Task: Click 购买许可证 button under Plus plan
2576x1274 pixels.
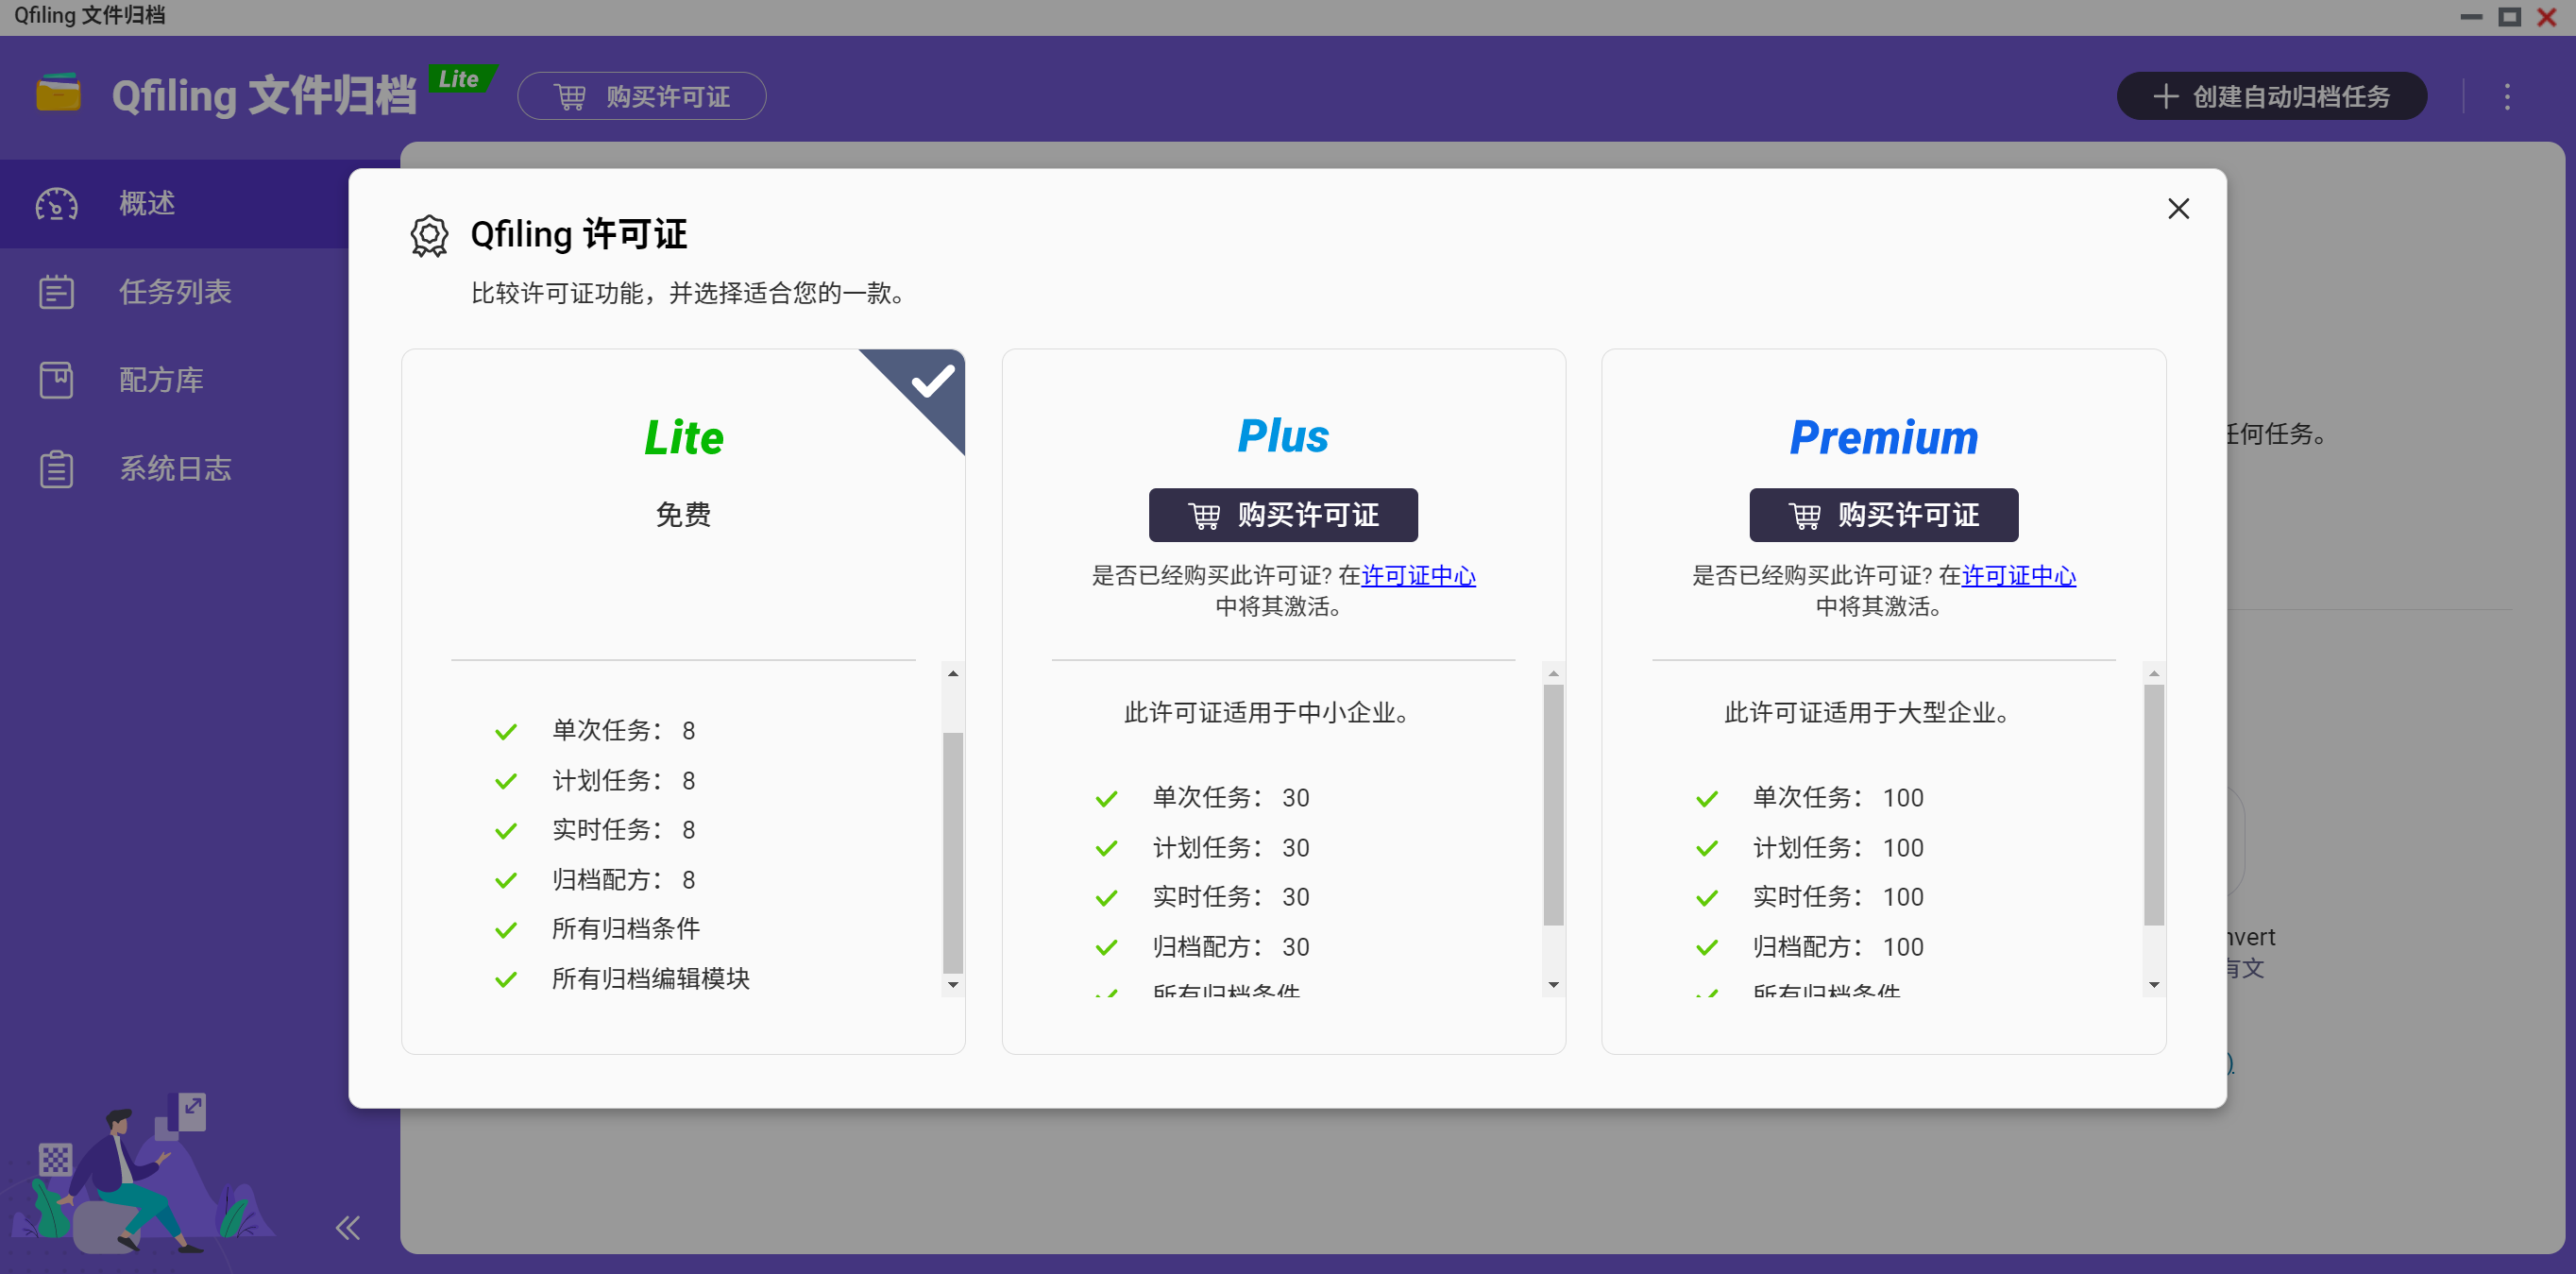Action: click(x=1282, y=515)
